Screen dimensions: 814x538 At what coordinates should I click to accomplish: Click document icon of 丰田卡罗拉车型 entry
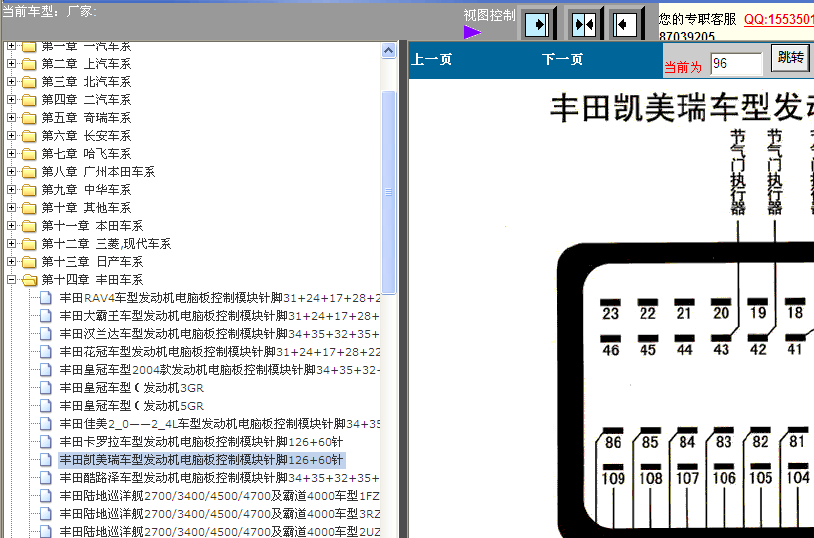coord(46,441)
